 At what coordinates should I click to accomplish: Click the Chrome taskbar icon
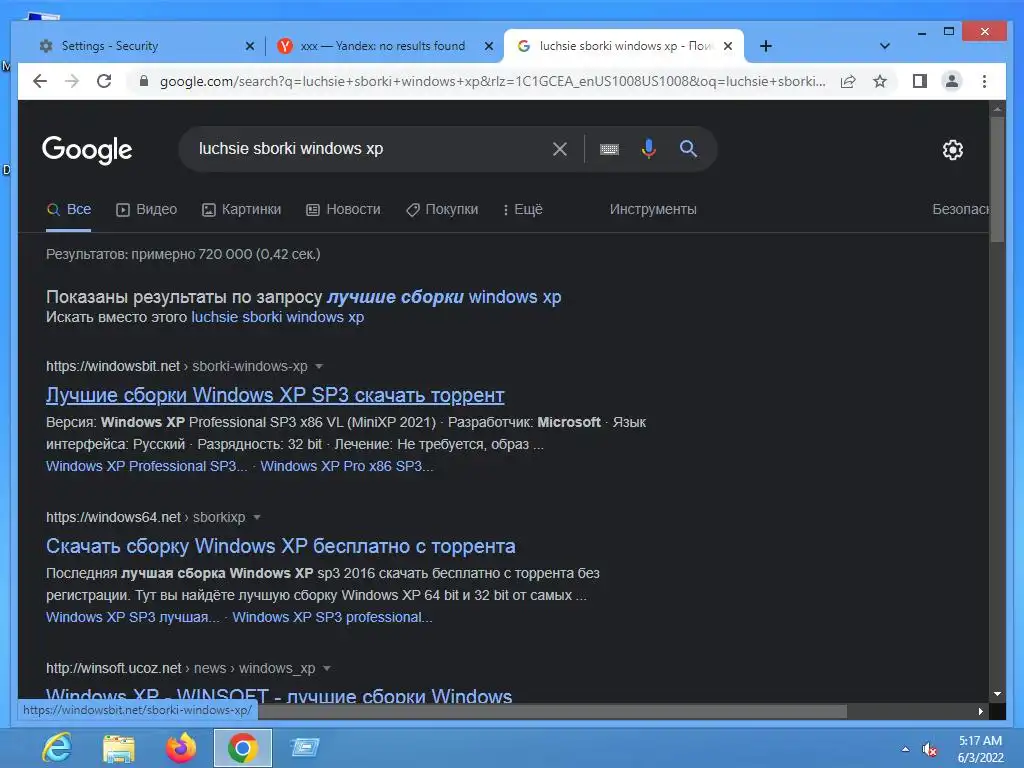[x=242, y=748]
